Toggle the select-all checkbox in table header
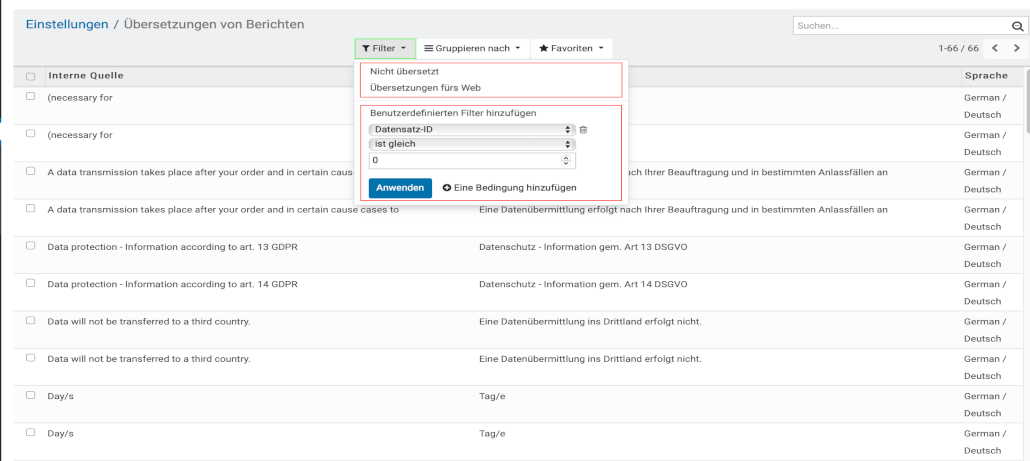Image resolution: width=1030 pixels, height=461 pixels. 31,77
